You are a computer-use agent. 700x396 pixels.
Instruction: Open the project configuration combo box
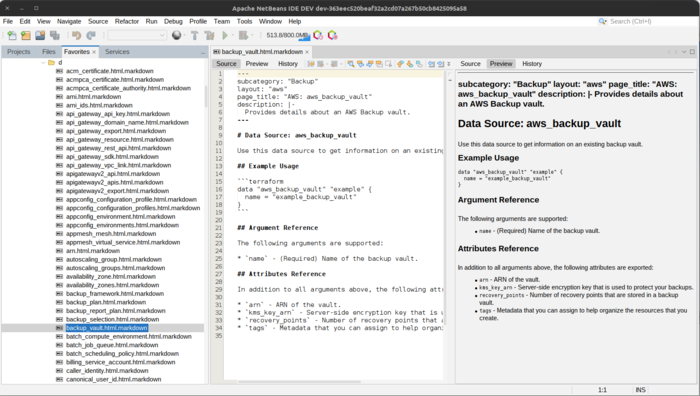click(137, 35)
